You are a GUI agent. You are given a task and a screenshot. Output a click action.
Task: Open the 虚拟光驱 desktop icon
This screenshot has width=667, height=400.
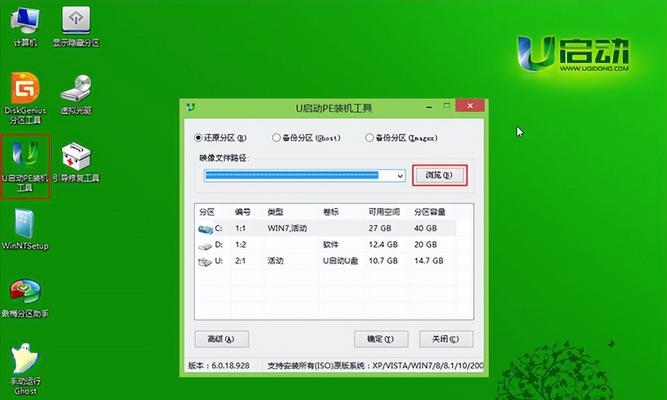[x=76, y=94]
